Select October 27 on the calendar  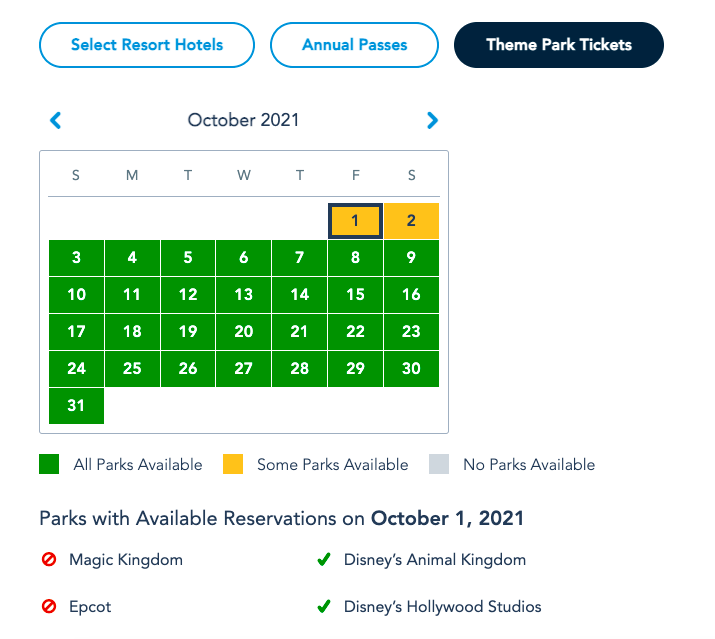243,369
